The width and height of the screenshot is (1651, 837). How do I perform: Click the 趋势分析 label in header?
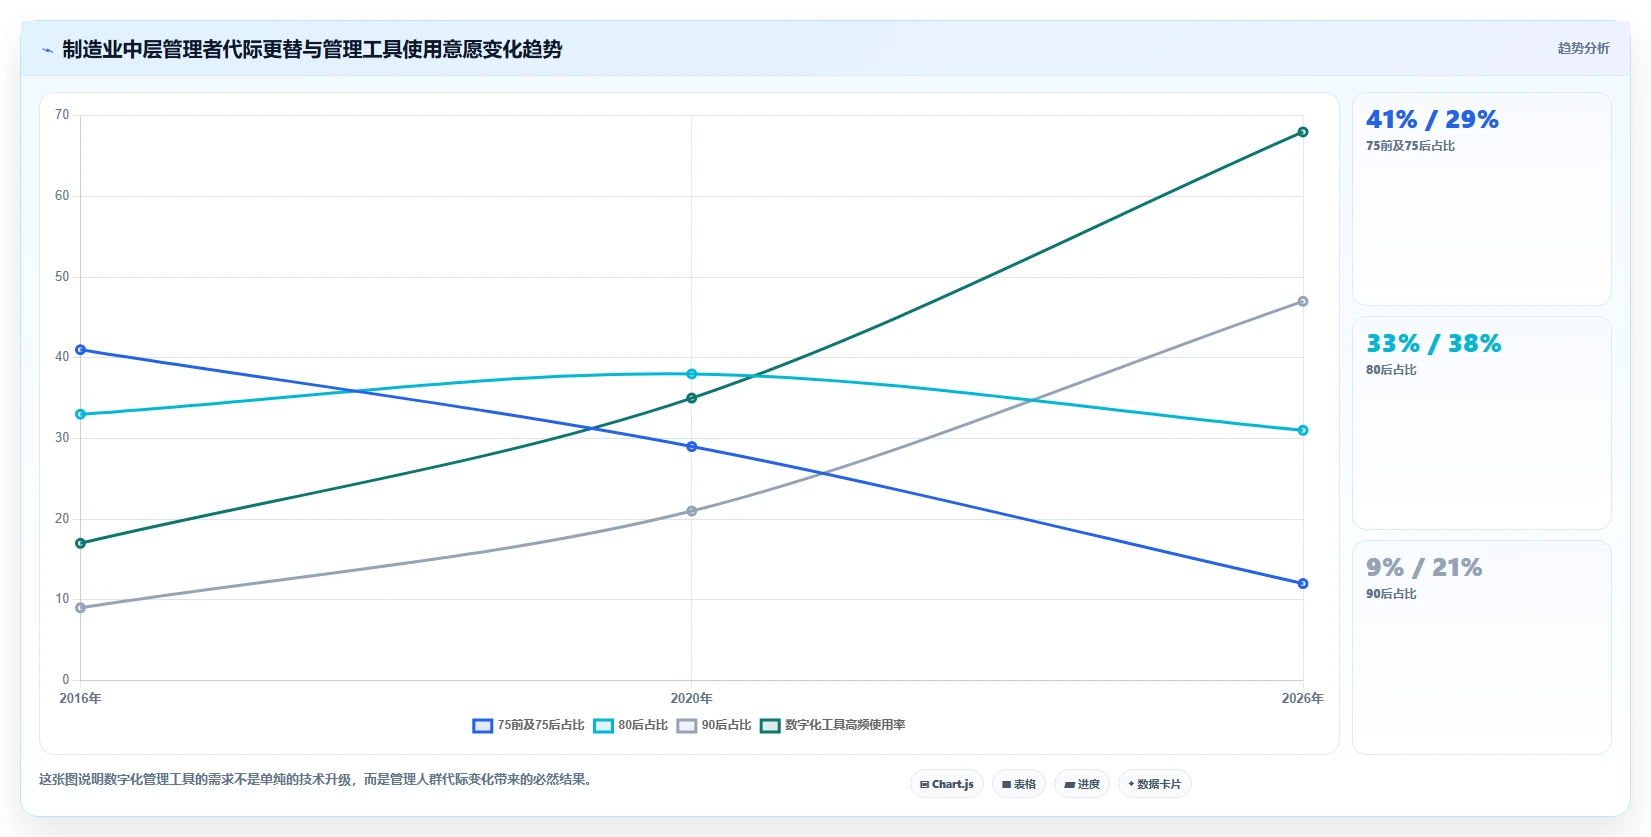coord(1583,48)
